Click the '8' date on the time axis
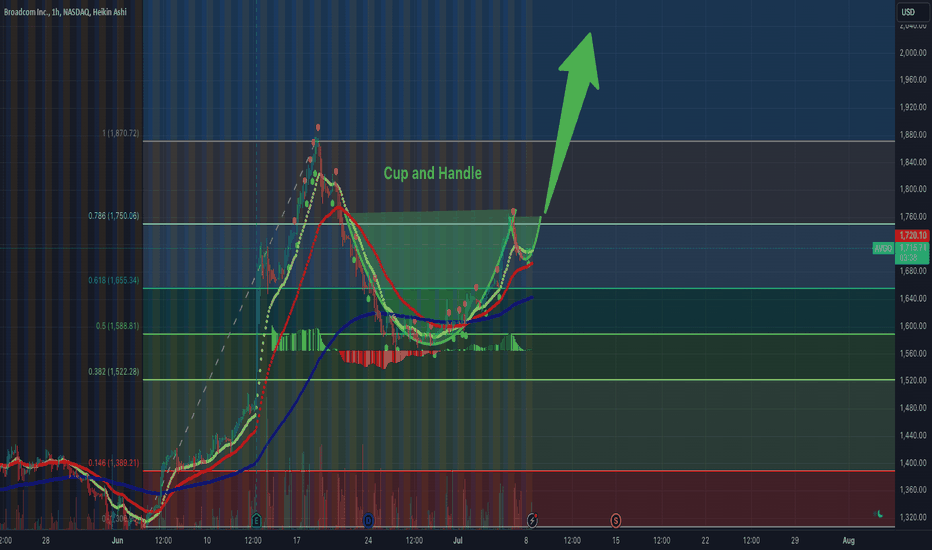Viewport: 932px width, 550px height. point(526,540)
